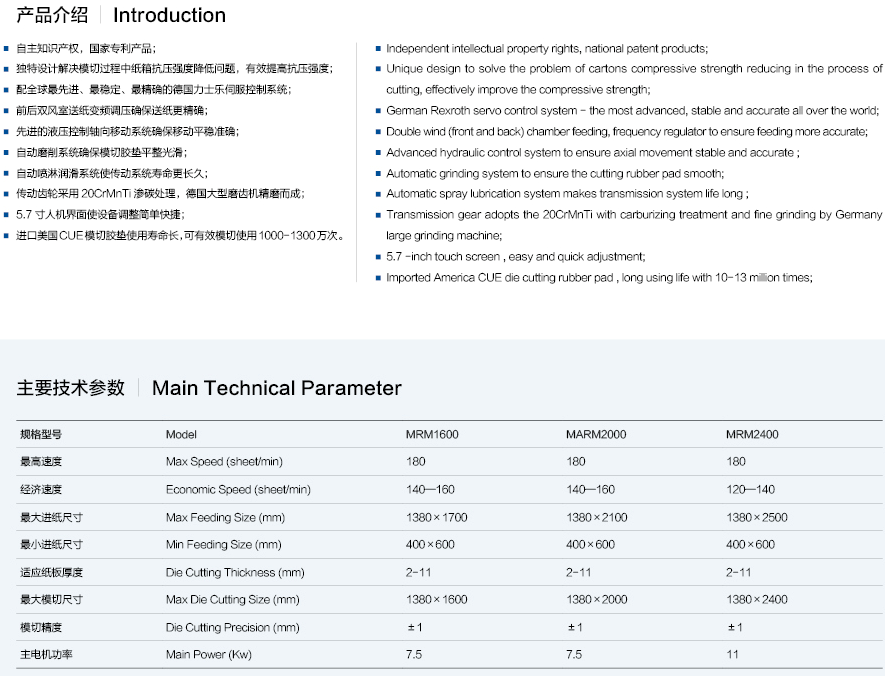This screenshot has width=885, height=676.
Task: Click the Chinese "自主知识产权" bullet line
Action: pos(86,48)
